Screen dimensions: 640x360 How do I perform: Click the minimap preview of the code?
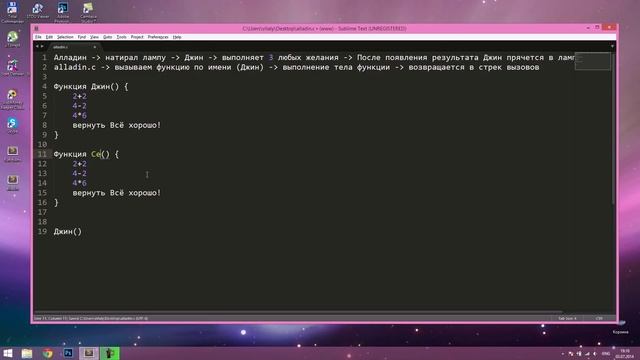coord(593,61)
